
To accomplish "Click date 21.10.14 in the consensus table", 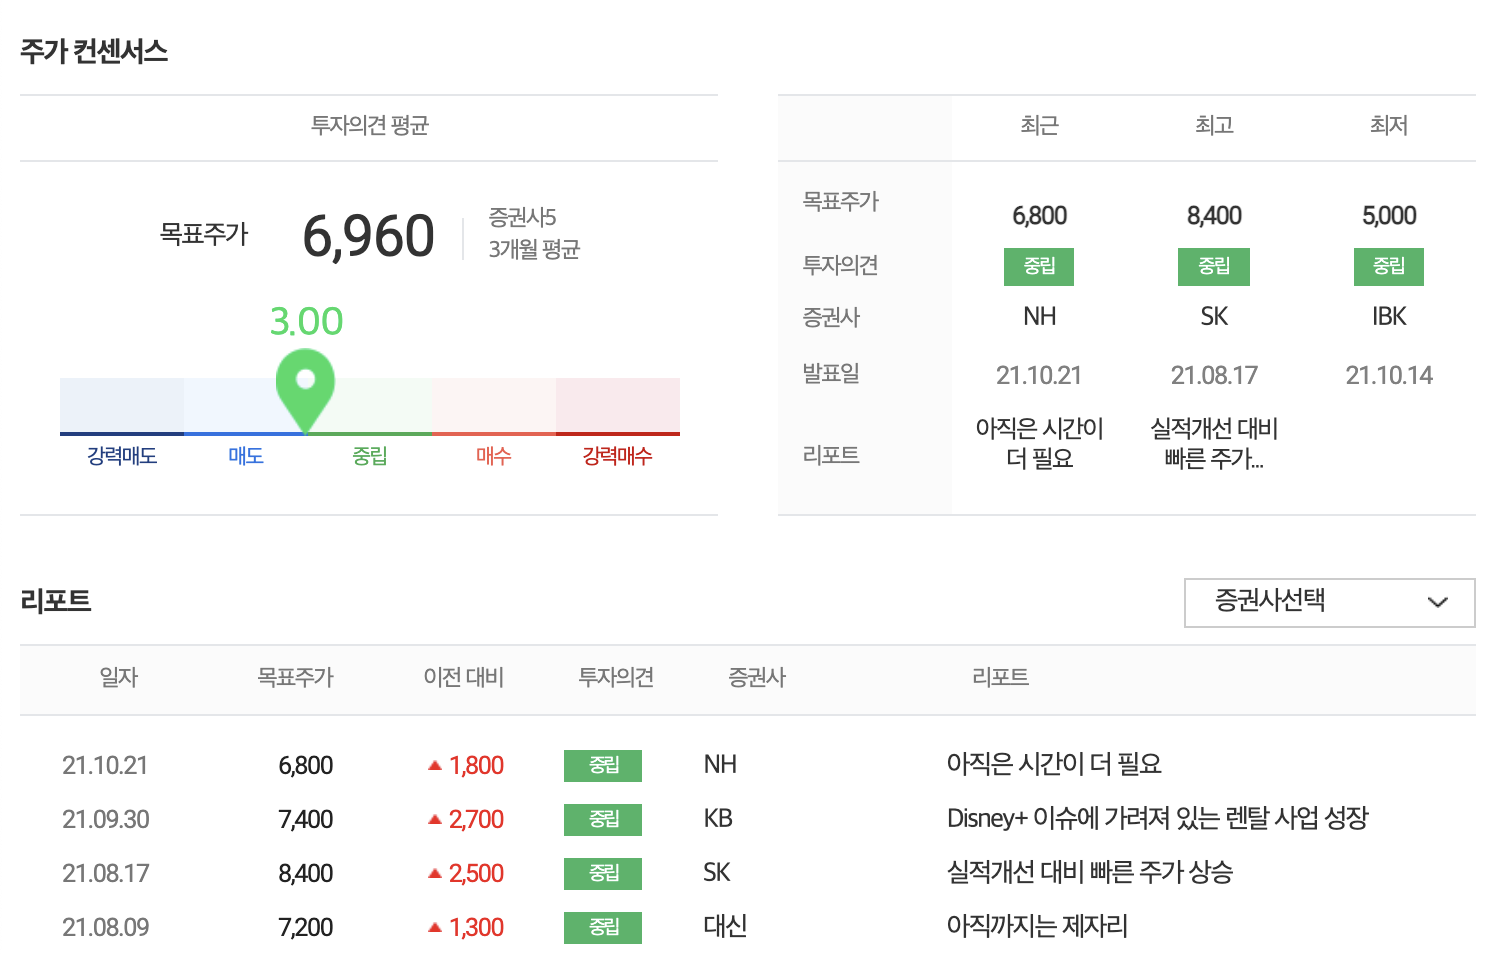I will click(1389, 376).
